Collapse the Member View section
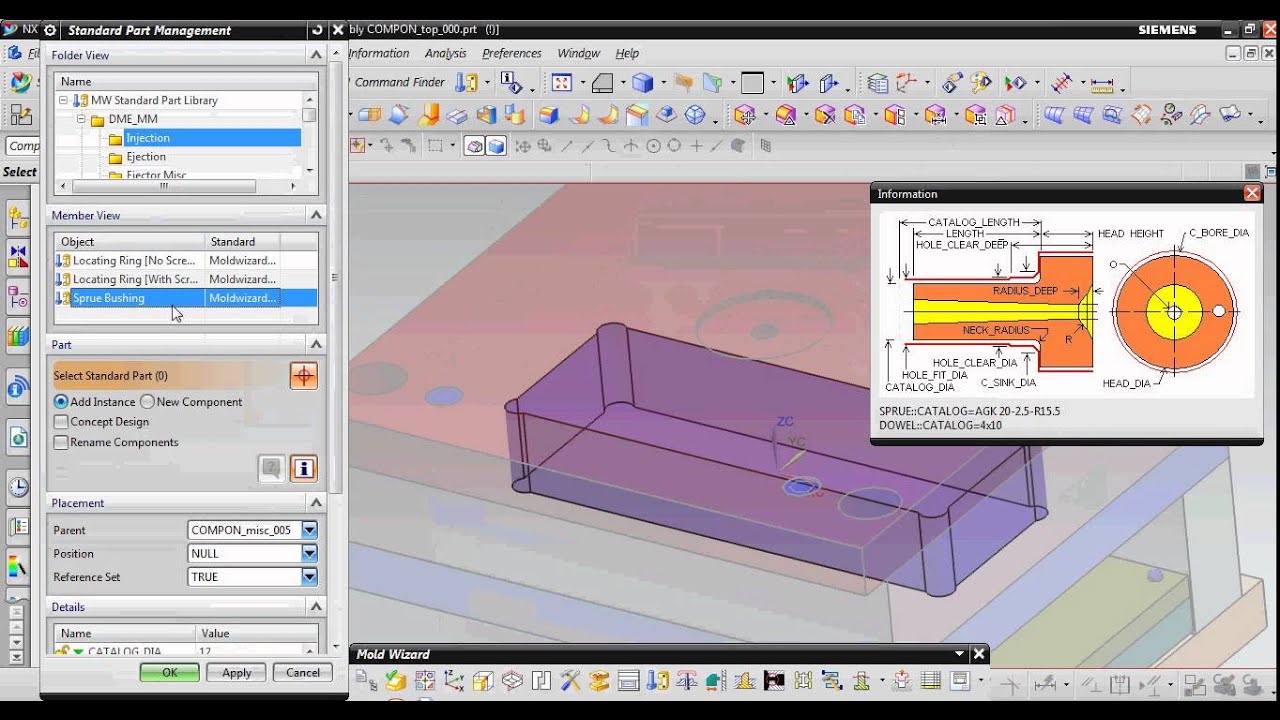1280x720 pixels. pyautogui.click(x=316, y=215)
